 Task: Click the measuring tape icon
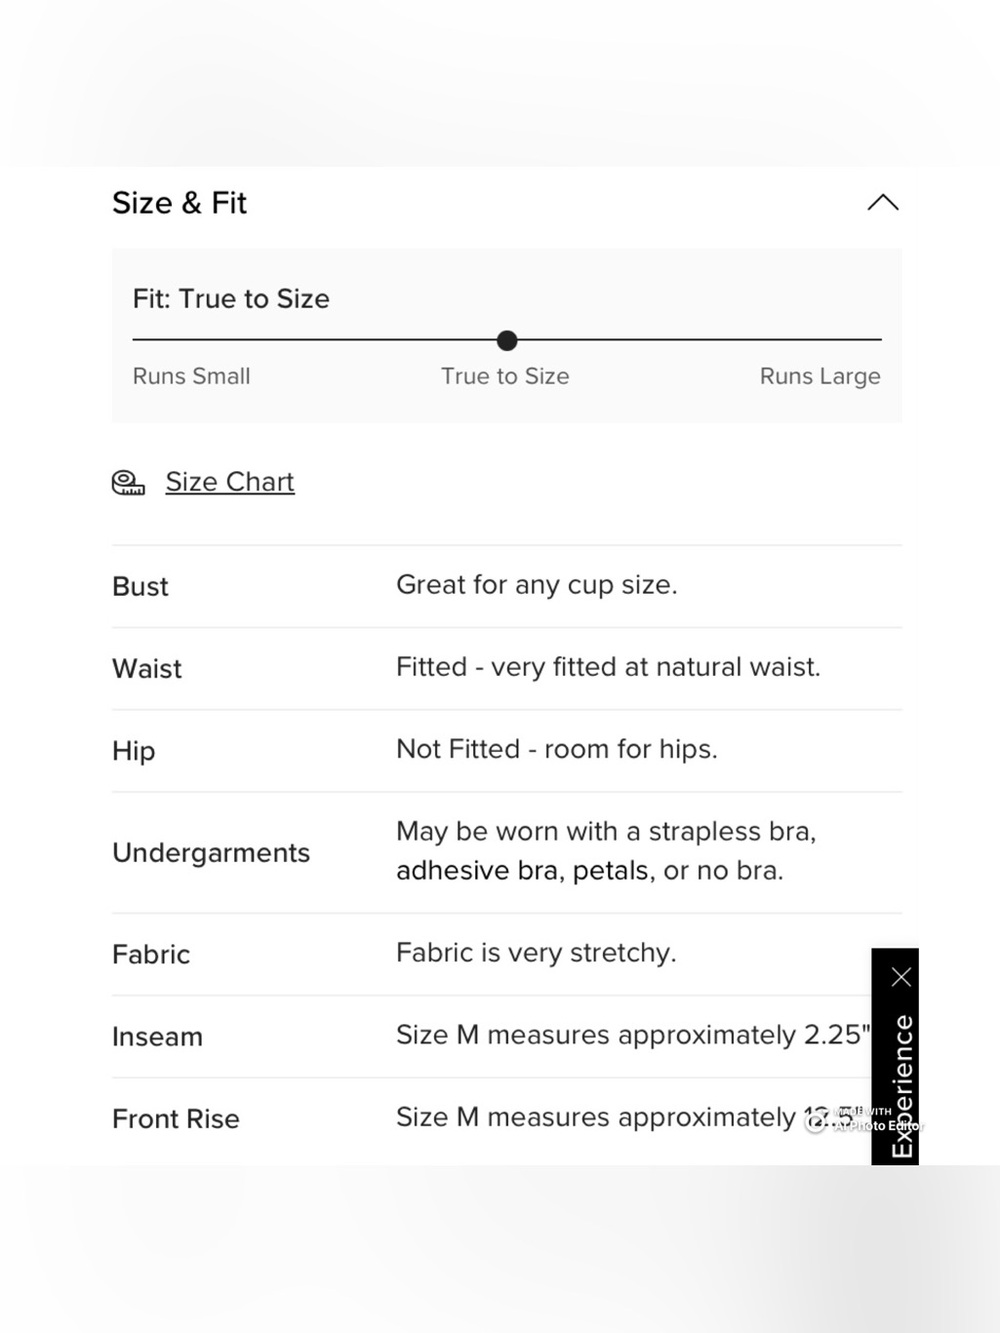tap(128, 483)
